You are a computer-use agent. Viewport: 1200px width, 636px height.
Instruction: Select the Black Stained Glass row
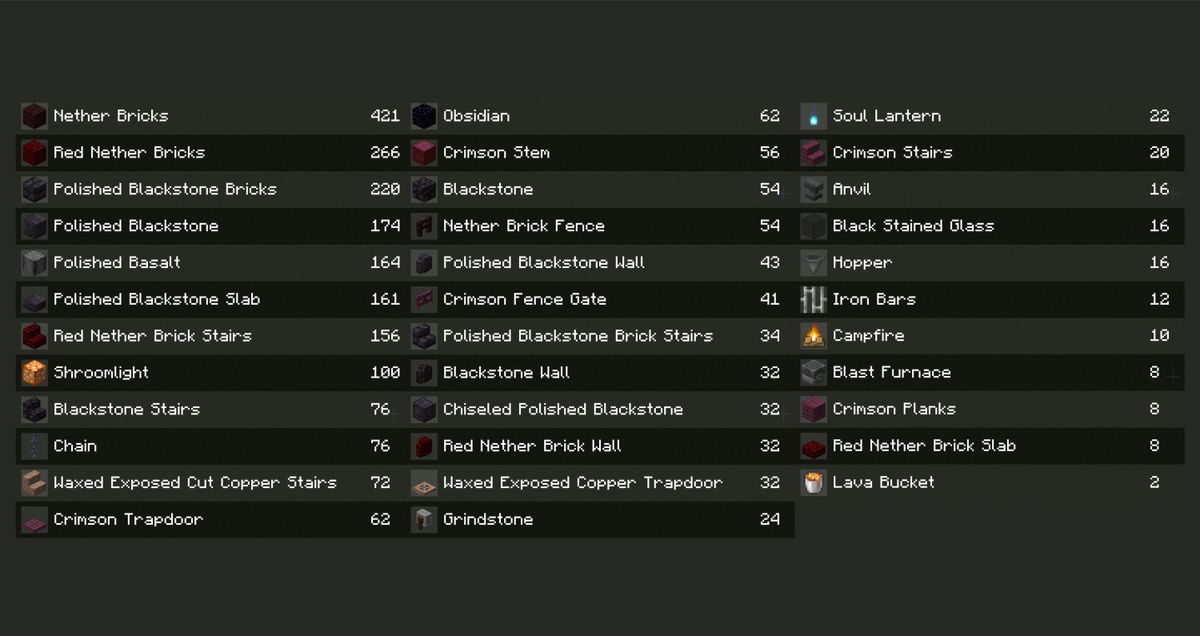click(x=990, y=226)
